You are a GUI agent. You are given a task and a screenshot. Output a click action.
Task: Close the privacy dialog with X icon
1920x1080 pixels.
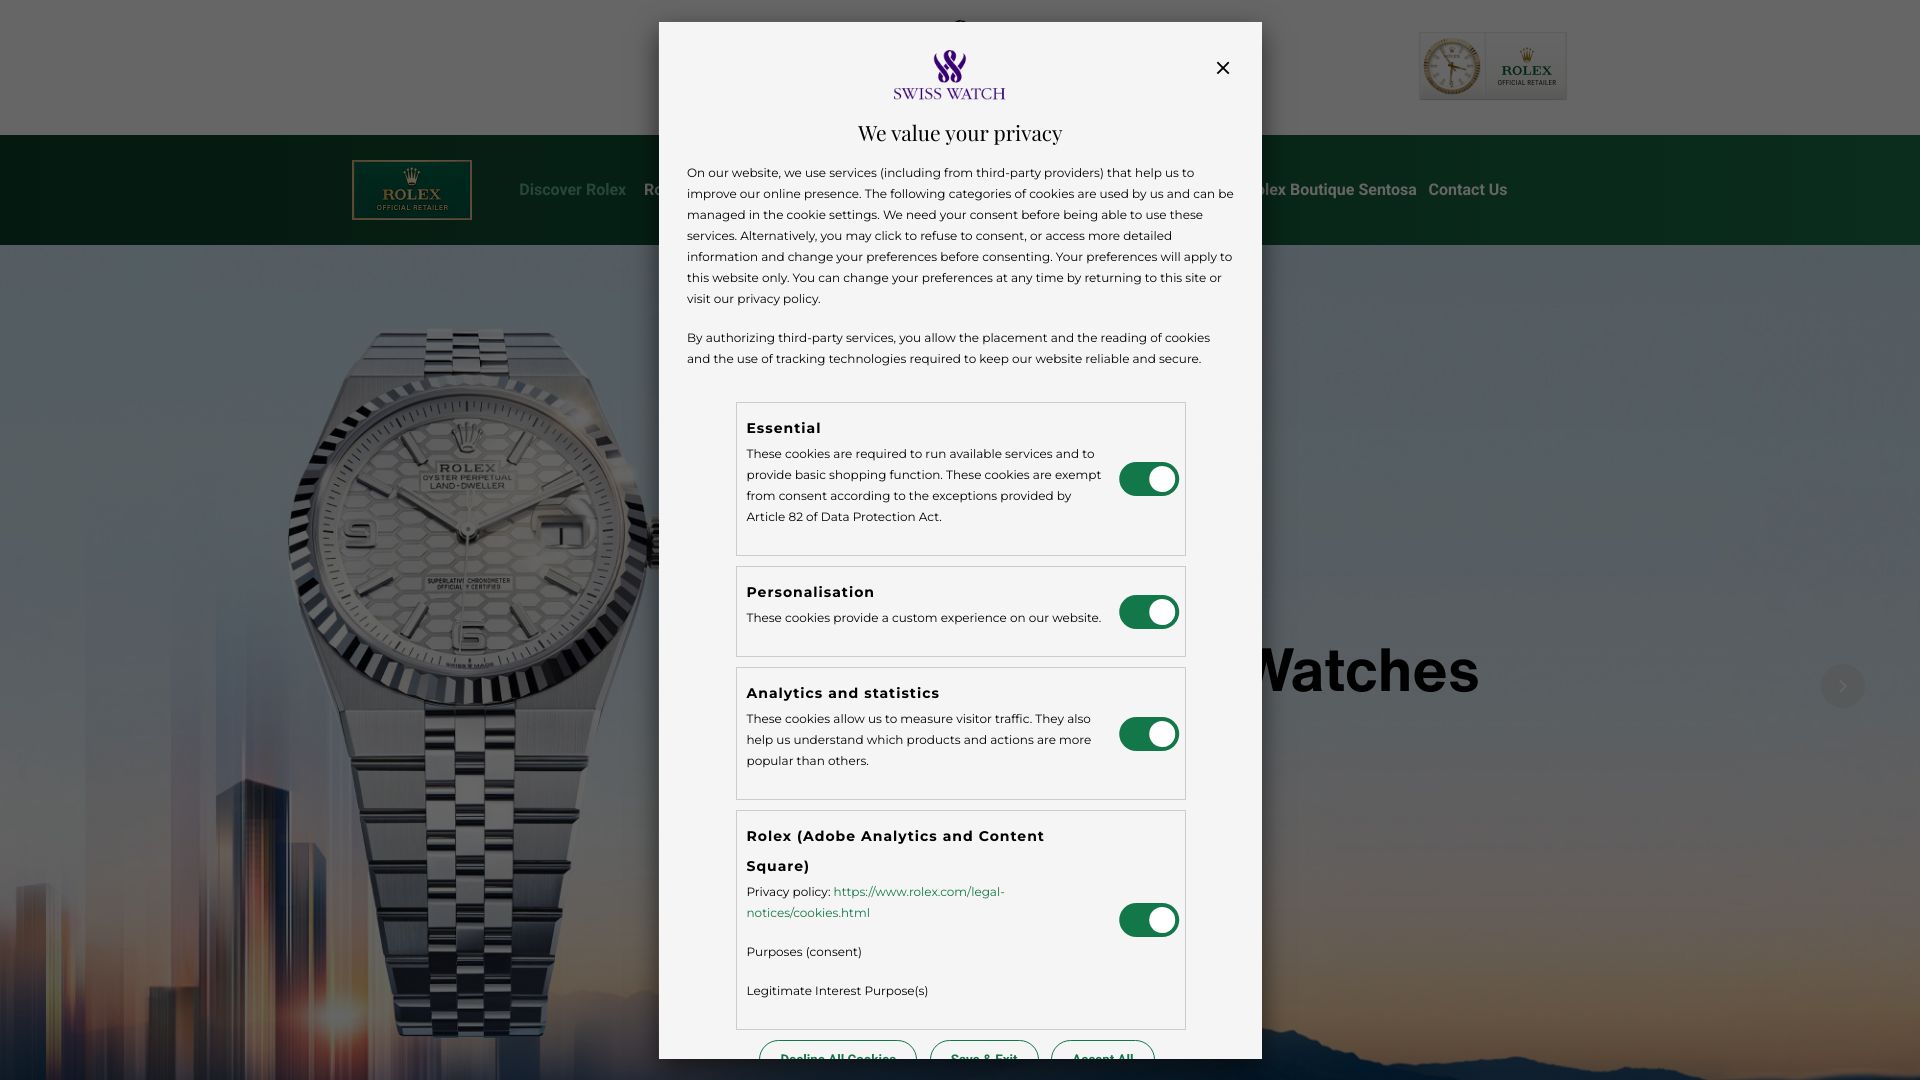click(1222, 68)
